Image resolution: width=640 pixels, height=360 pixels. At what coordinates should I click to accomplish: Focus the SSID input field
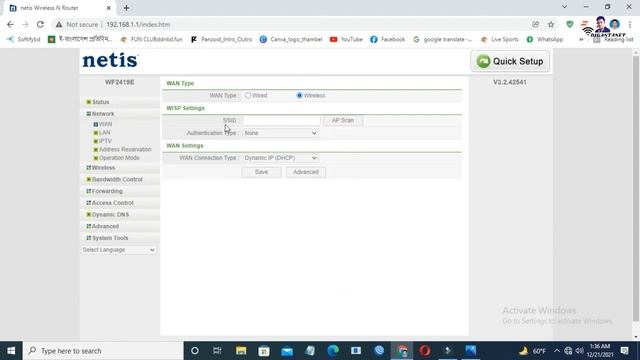(x=282, y=120)
